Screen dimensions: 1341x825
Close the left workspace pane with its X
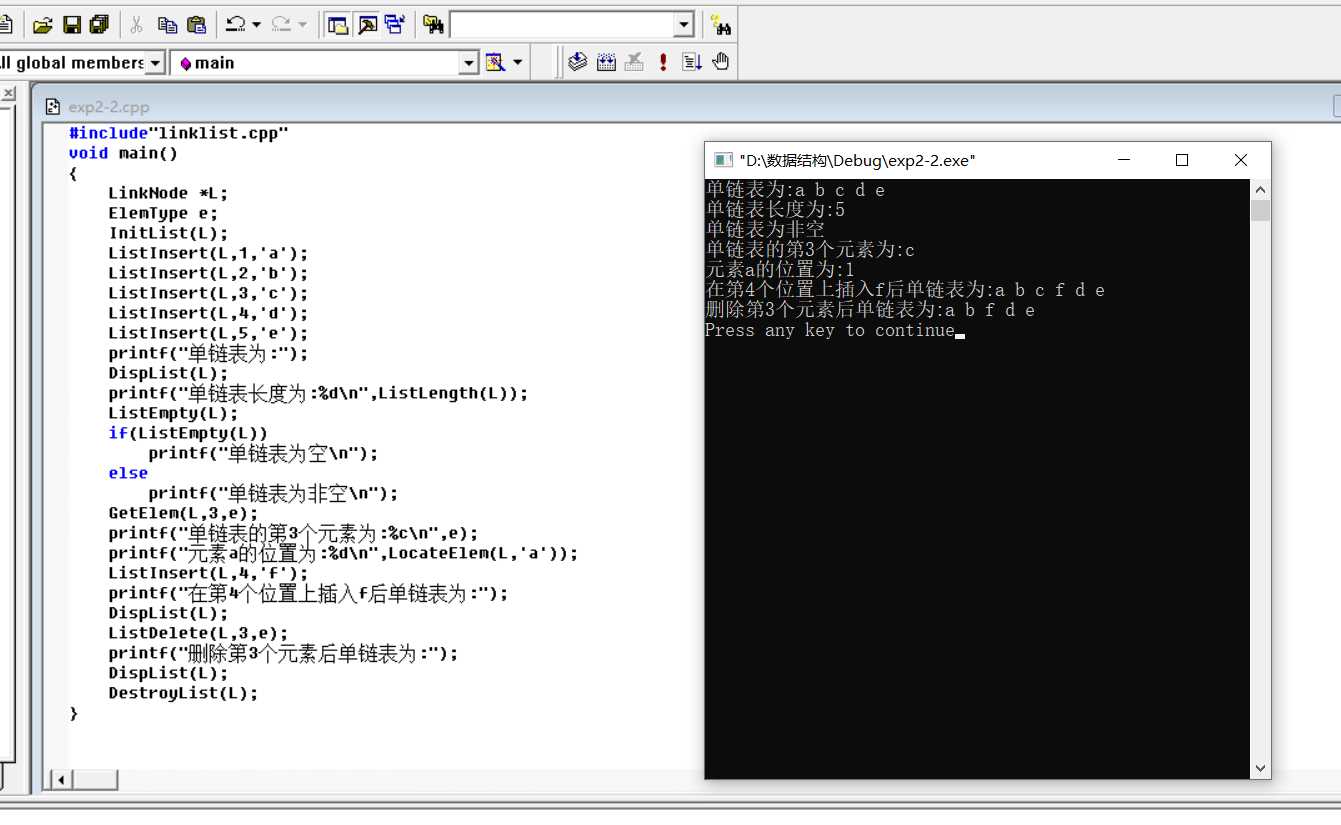(8, 93)
